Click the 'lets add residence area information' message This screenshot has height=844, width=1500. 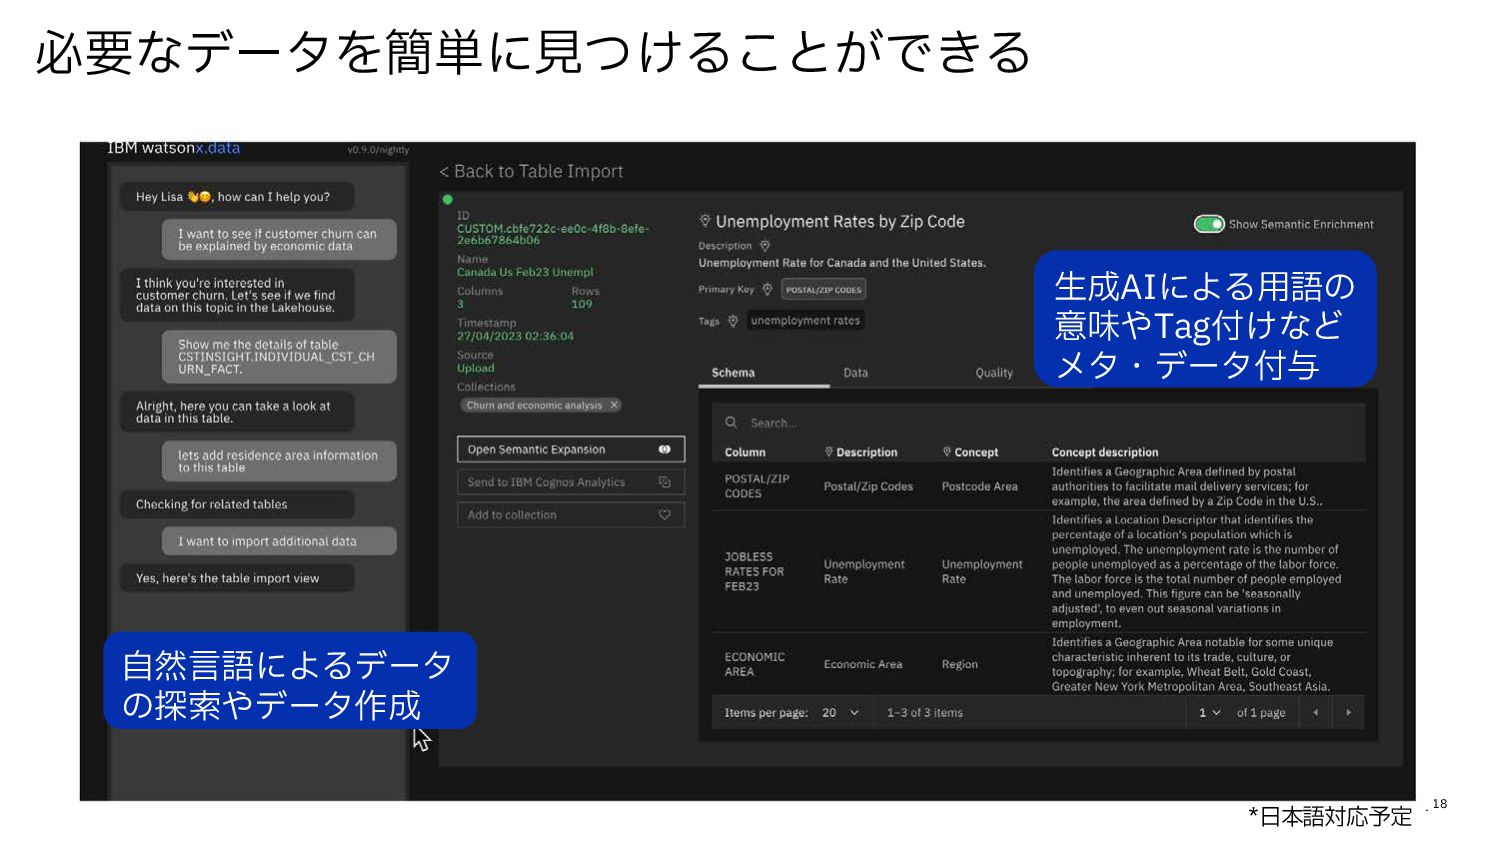pos(279,461)
